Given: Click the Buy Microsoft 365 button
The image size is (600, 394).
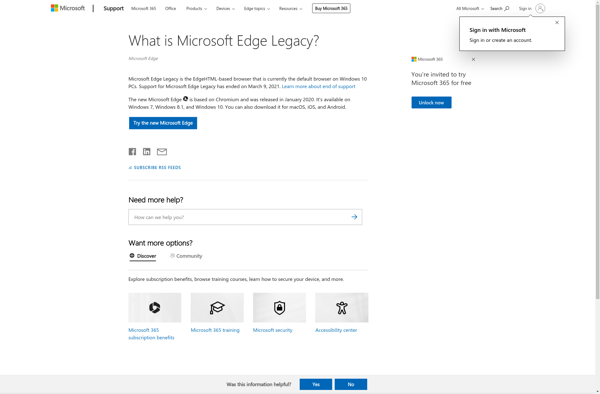Looking at the screenshot, I should [x=331, y=8].
